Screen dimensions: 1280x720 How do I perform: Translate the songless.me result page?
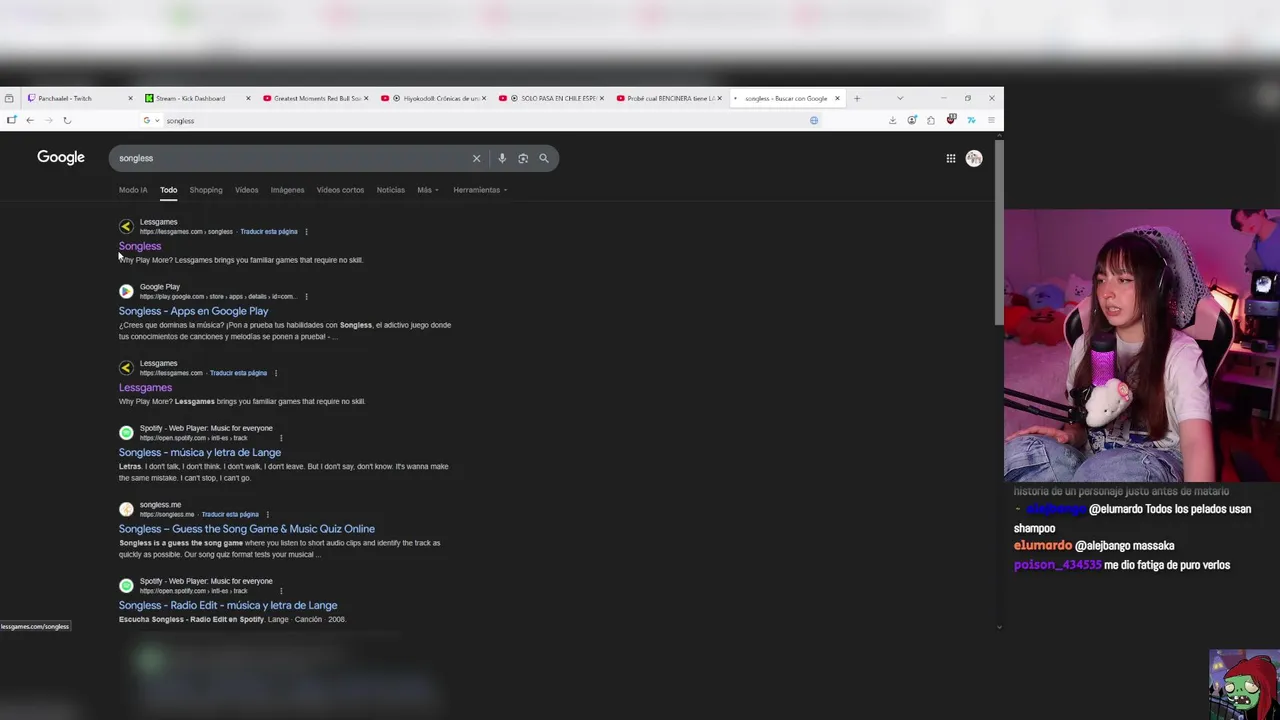point(230,515)
